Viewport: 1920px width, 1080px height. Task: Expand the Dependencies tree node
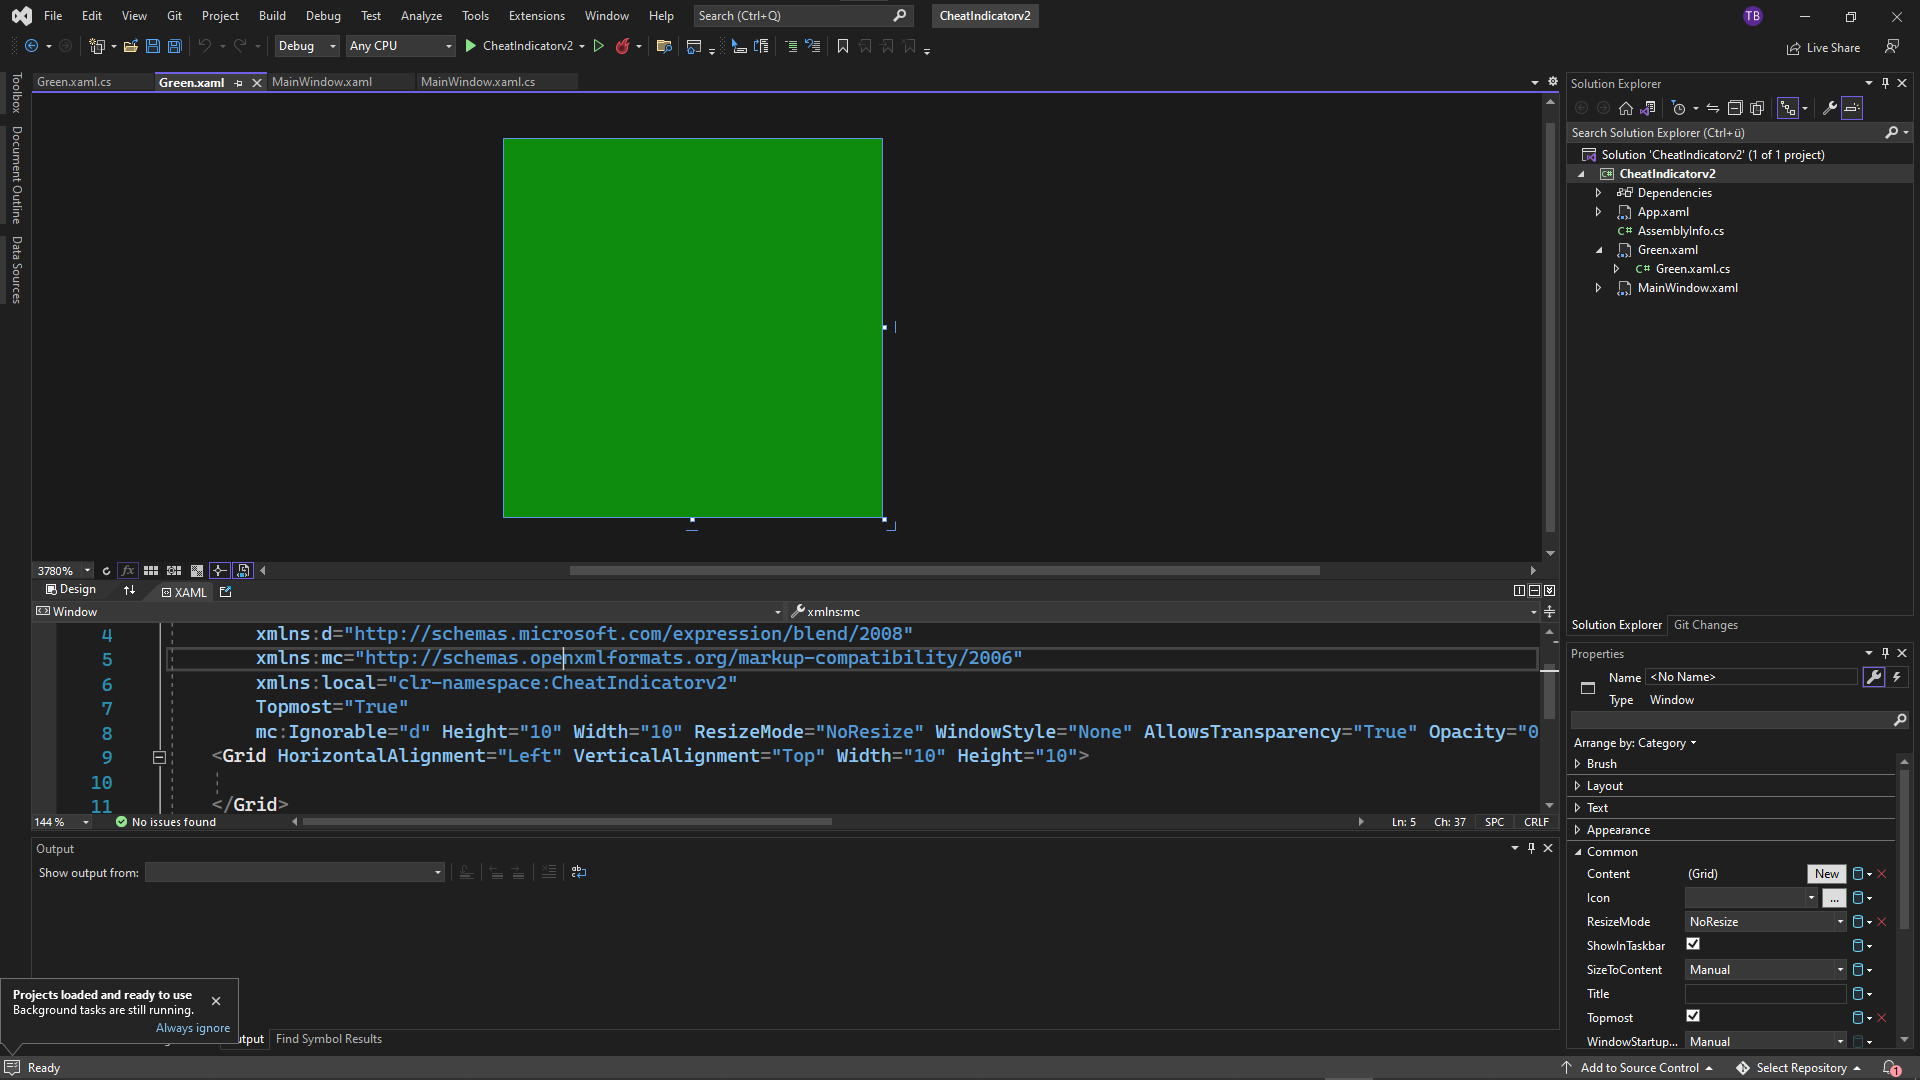(1598, 193)
